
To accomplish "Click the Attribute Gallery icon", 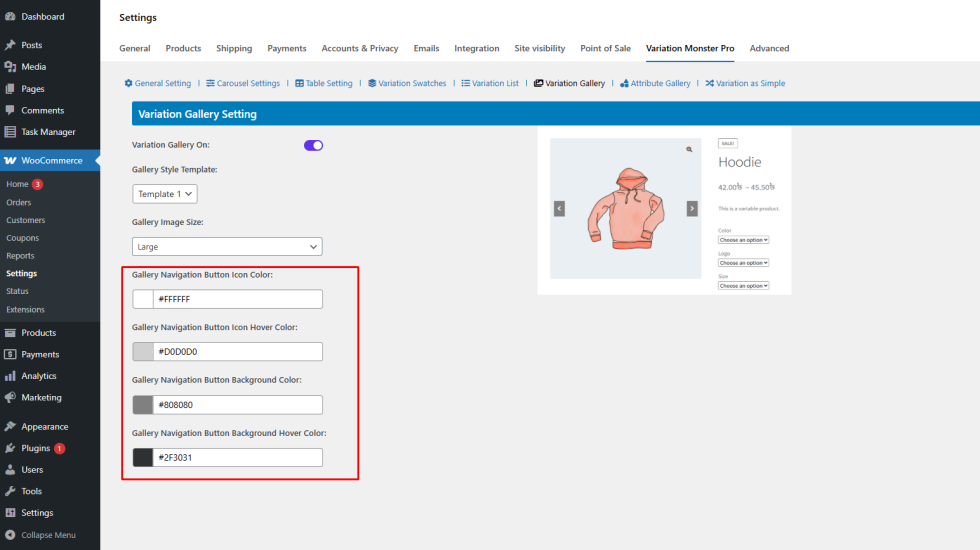I will (624, 83).
